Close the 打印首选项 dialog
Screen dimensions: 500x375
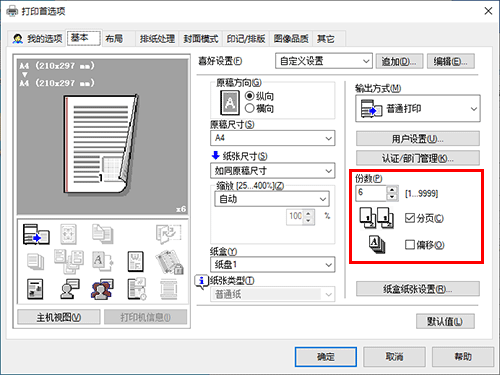pyautogui.click(x=488, y=11)
